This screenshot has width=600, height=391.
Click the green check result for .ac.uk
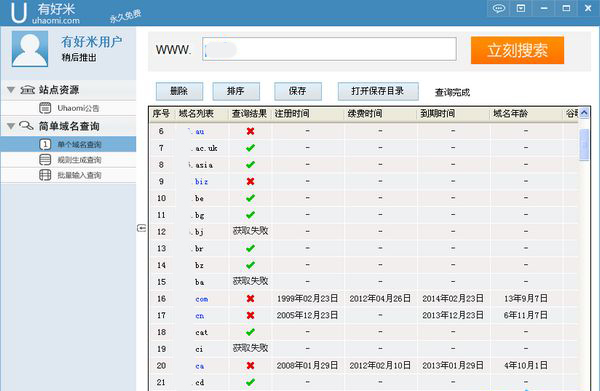250,148
